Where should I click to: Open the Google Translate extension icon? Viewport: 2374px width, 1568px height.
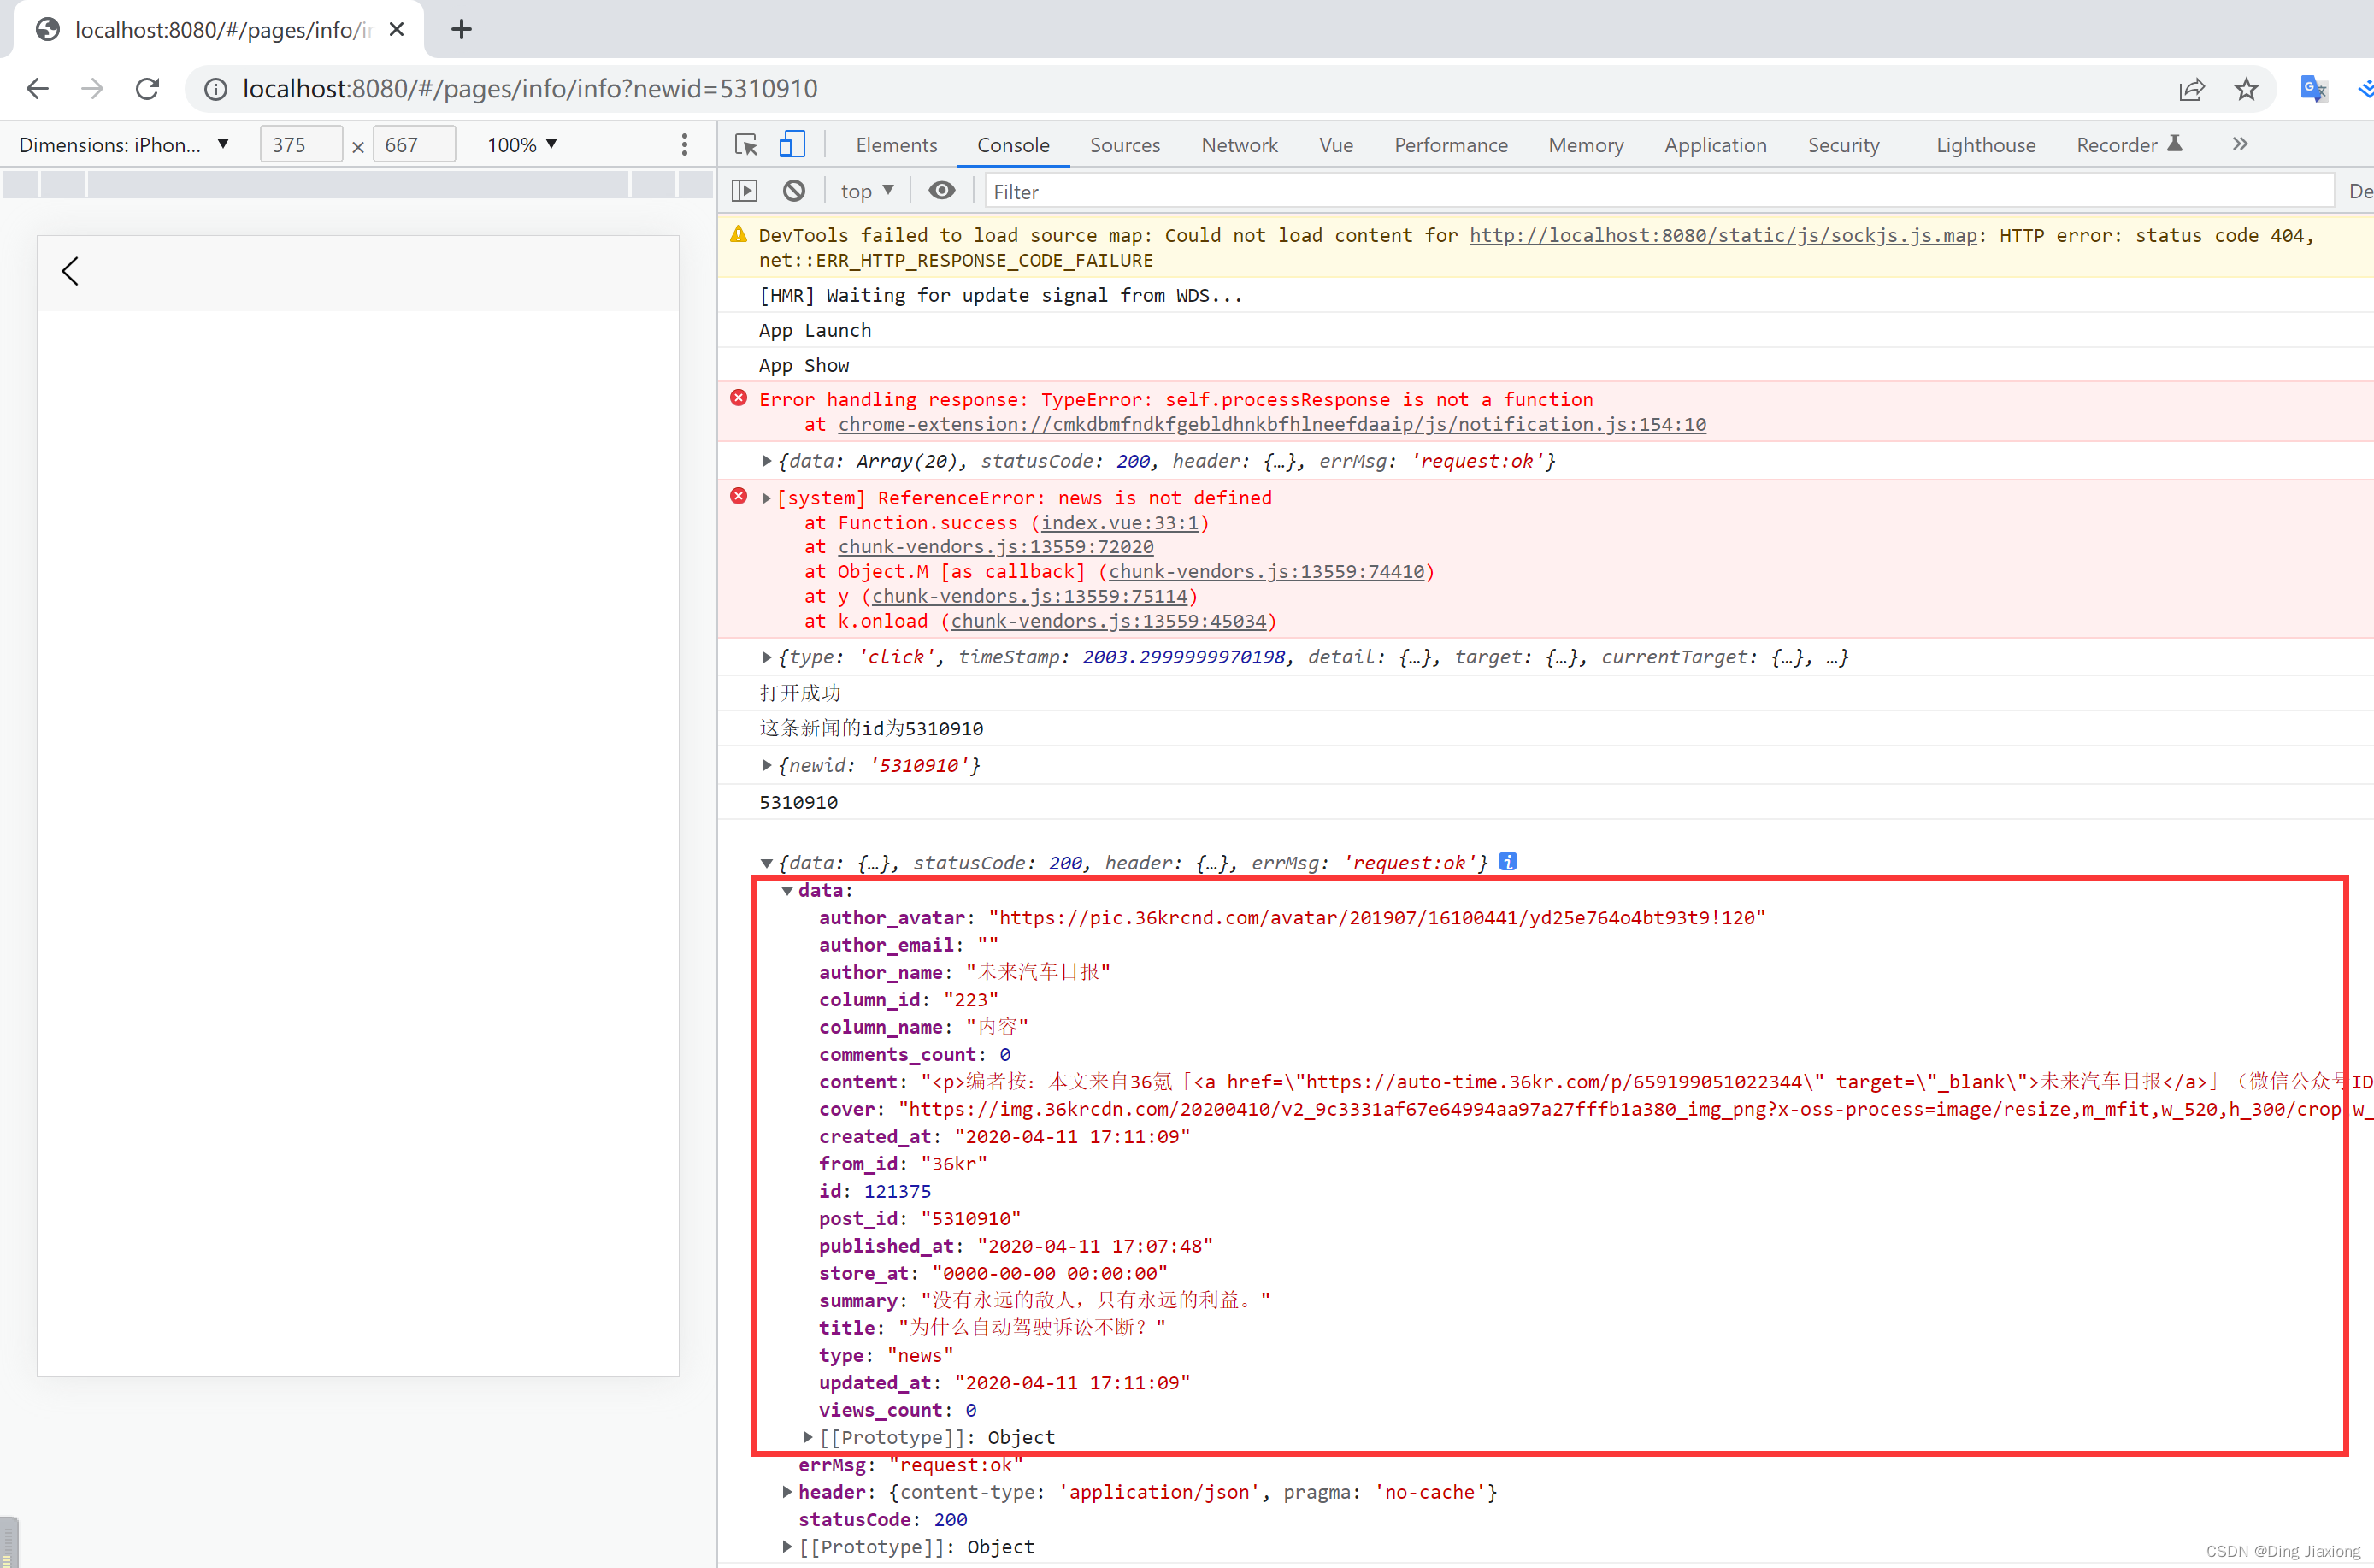click(2313, 89)
